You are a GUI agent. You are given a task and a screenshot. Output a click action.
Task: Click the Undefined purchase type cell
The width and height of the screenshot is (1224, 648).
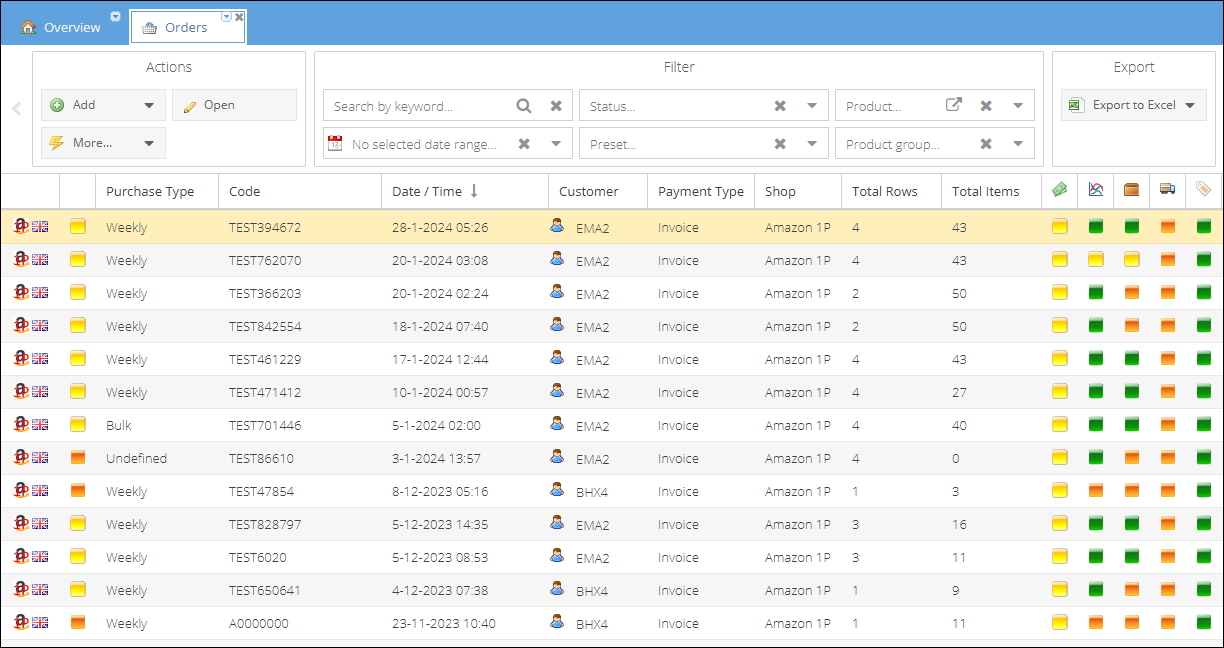136,458
